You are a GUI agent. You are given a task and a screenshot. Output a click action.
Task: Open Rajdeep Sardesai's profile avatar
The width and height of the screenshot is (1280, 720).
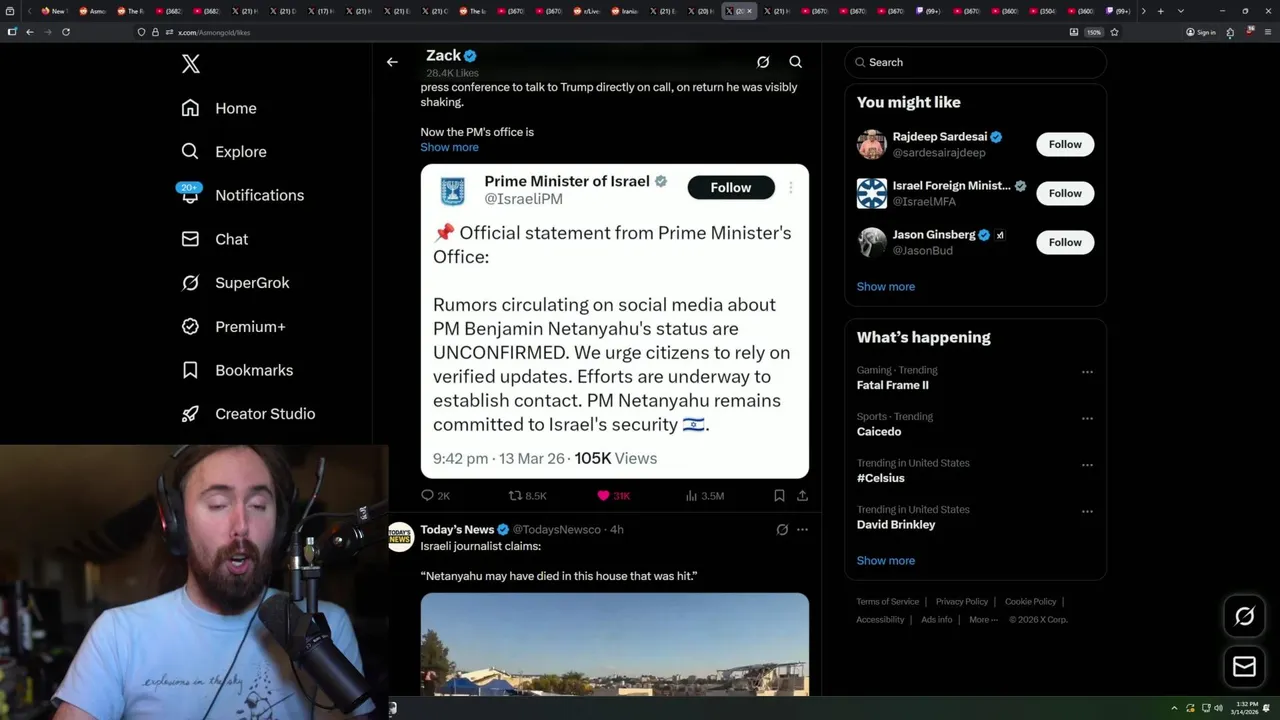(872, 144)
